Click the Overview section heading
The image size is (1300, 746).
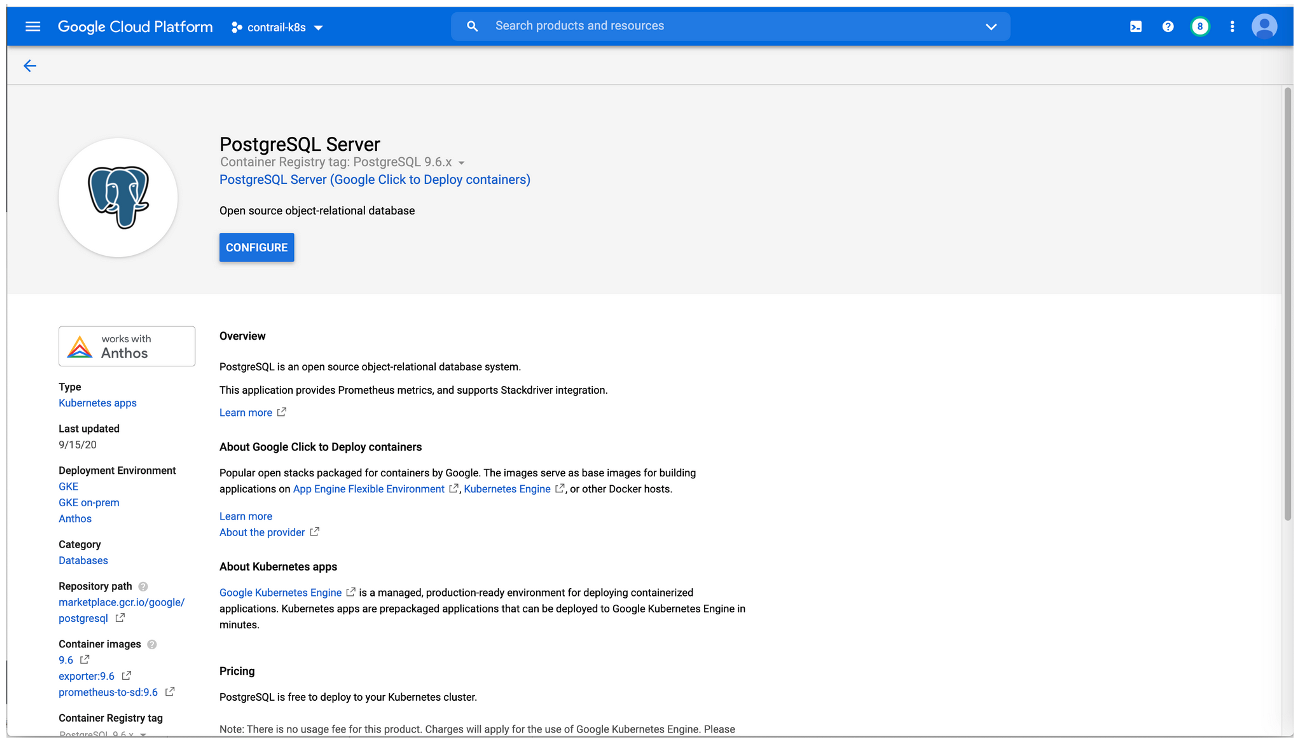click(x=243, y=337)
